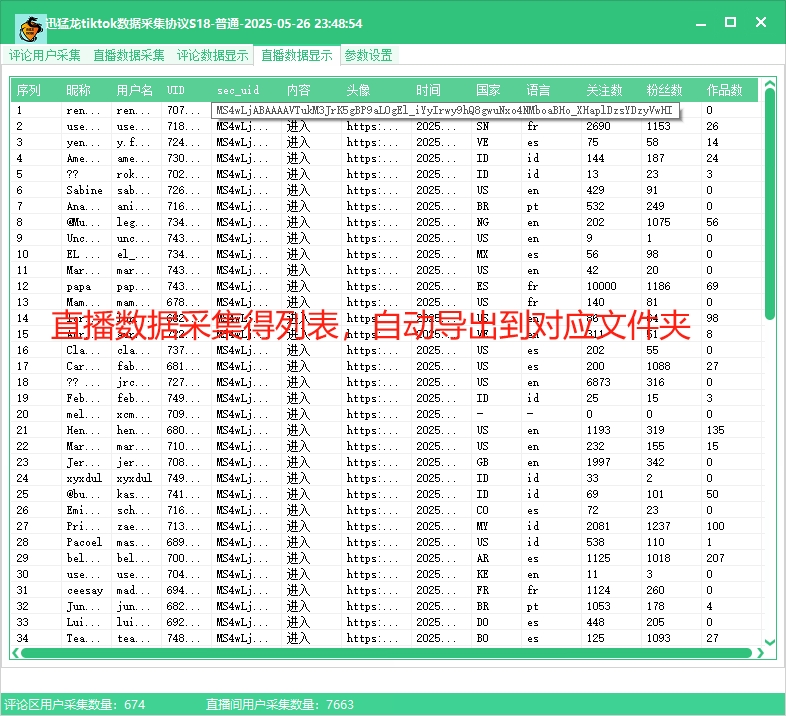Click the https avatar link in row 33
This screenshot has width=786, height=716.
tap(372, 622)
